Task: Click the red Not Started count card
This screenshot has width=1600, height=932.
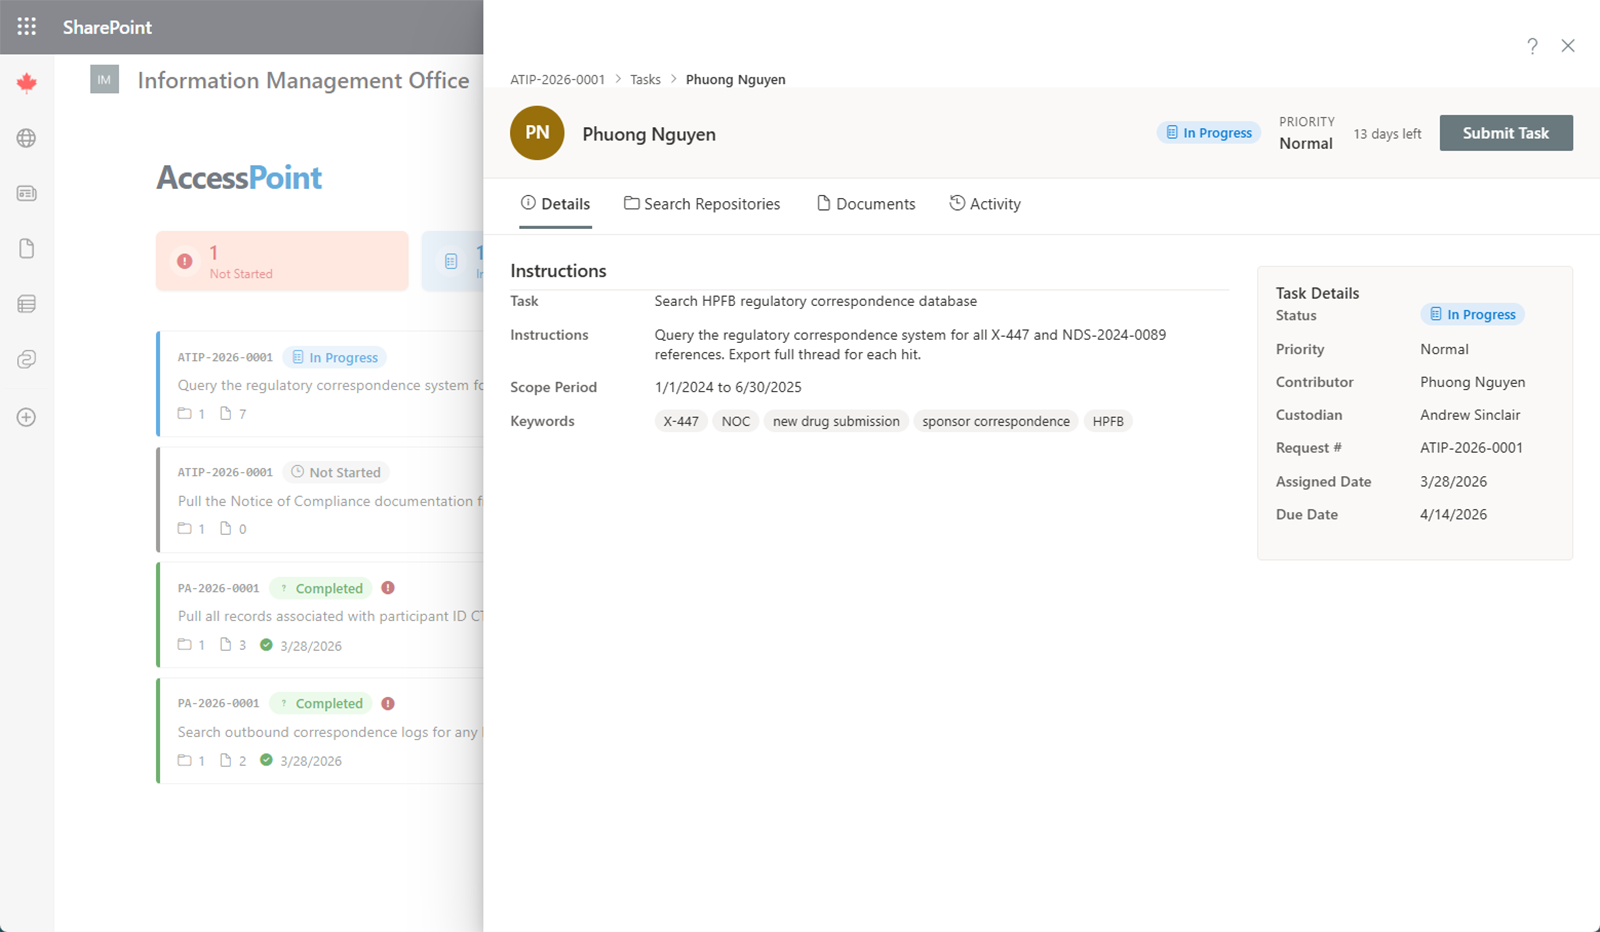Action: click(282, 260)
